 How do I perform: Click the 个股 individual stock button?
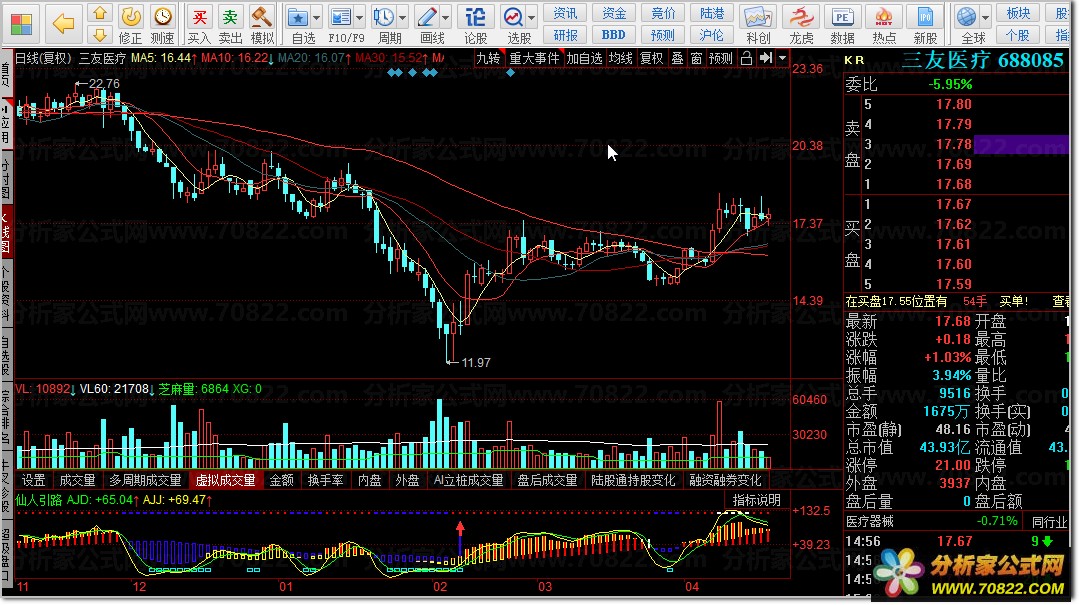1018,34
